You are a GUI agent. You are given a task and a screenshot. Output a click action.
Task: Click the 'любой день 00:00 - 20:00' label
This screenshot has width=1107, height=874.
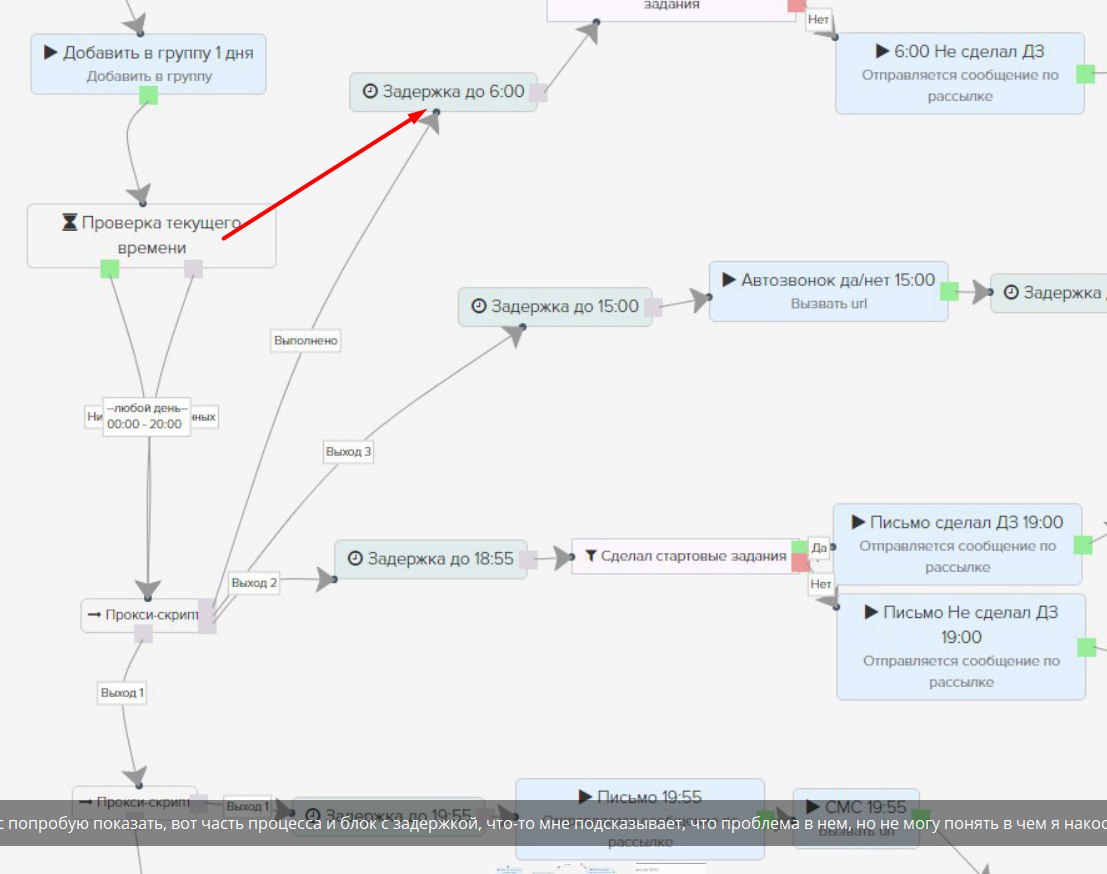pos(147,417)
